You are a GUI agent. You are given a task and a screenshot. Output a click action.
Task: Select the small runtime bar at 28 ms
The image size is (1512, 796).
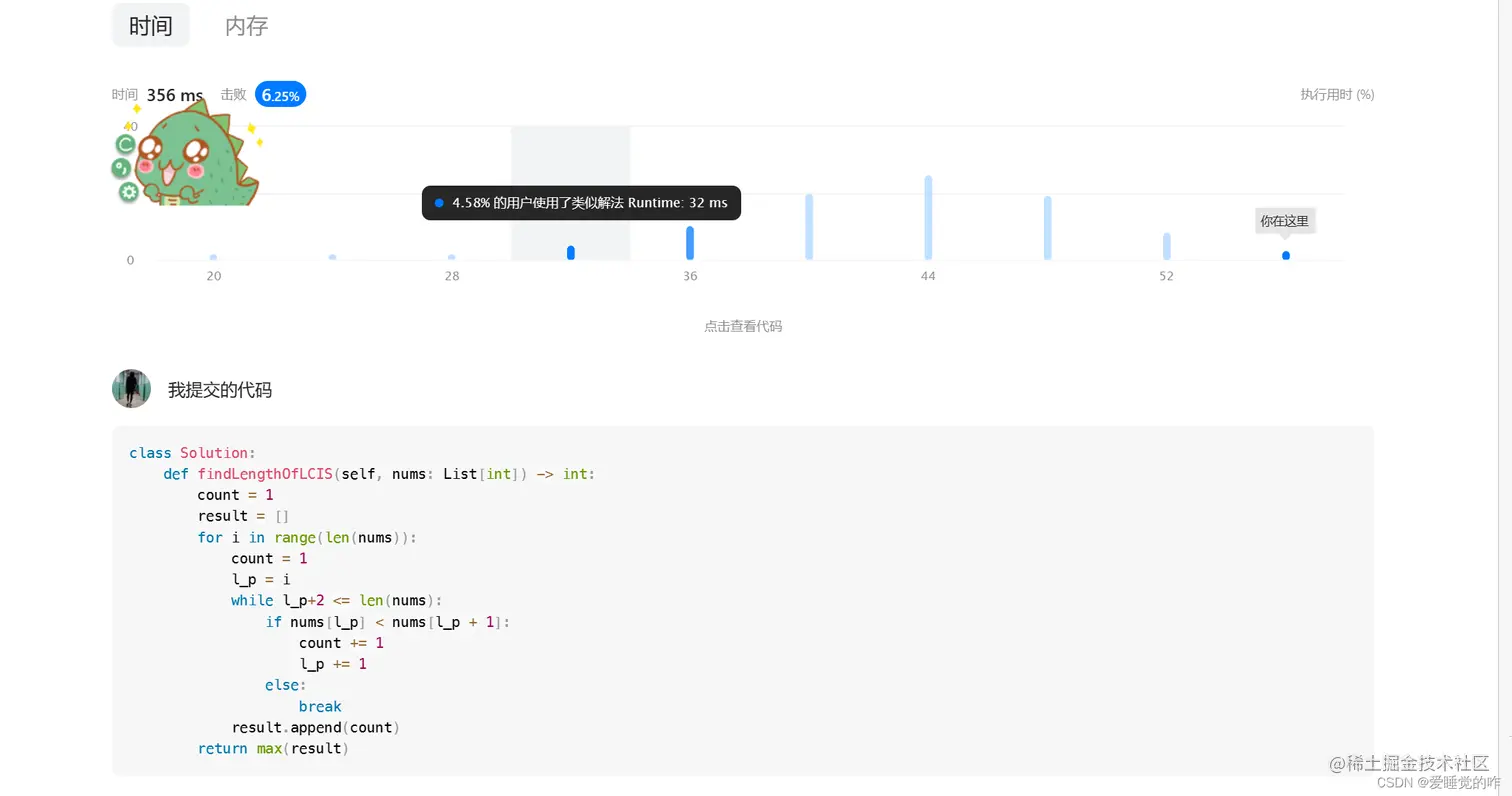pyautogui.click(x=452, y=257)
